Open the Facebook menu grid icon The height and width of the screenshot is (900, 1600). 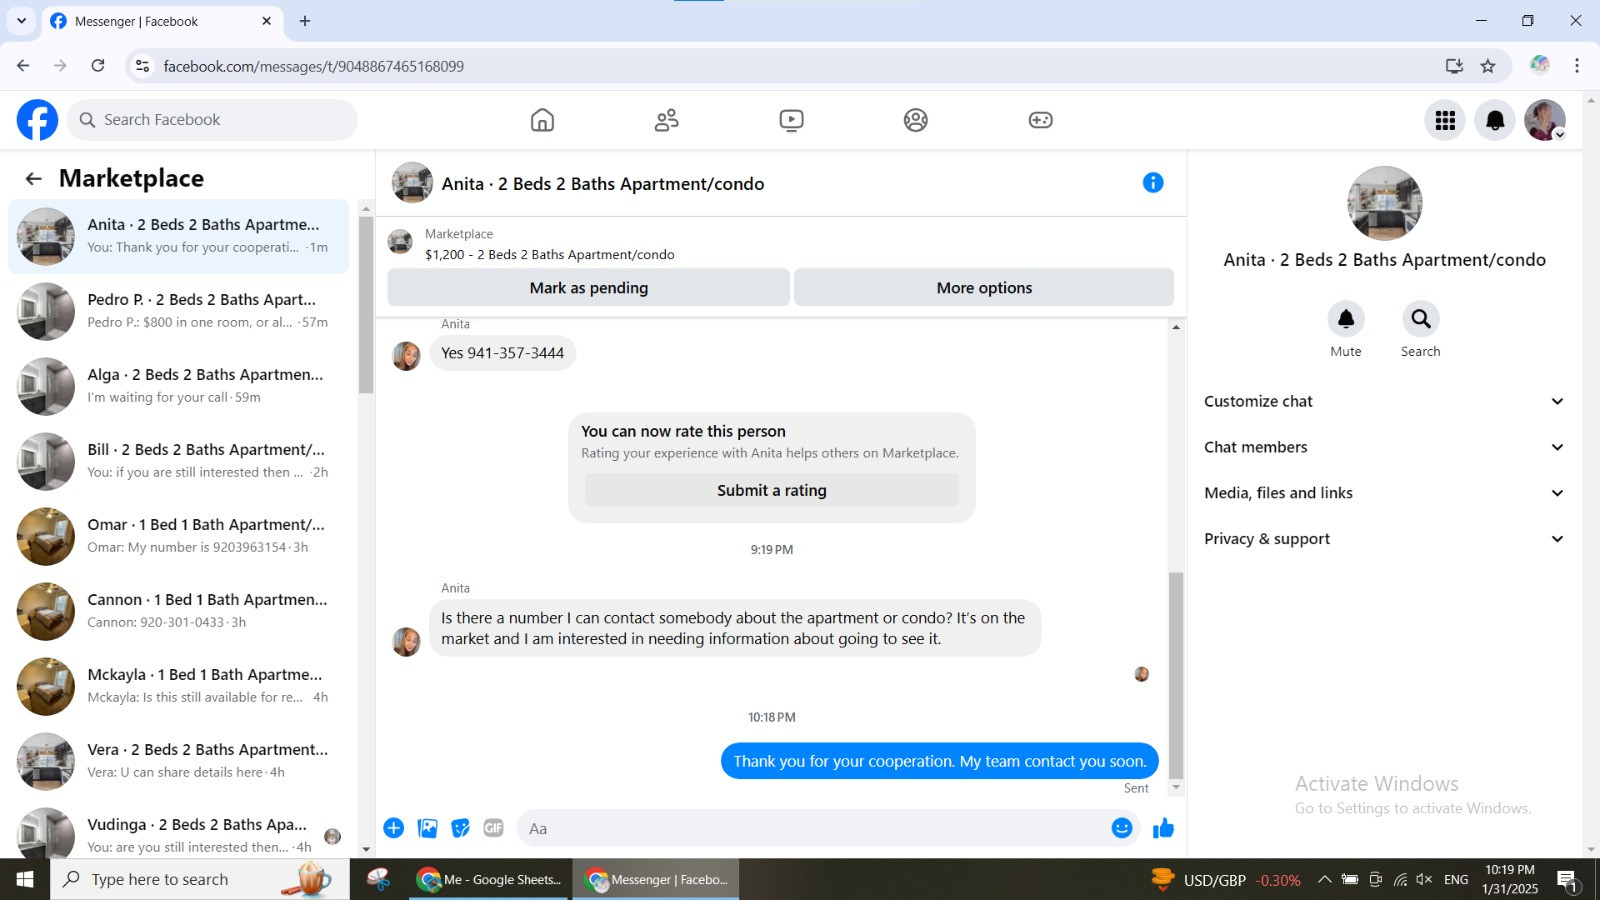[1445, 120]
